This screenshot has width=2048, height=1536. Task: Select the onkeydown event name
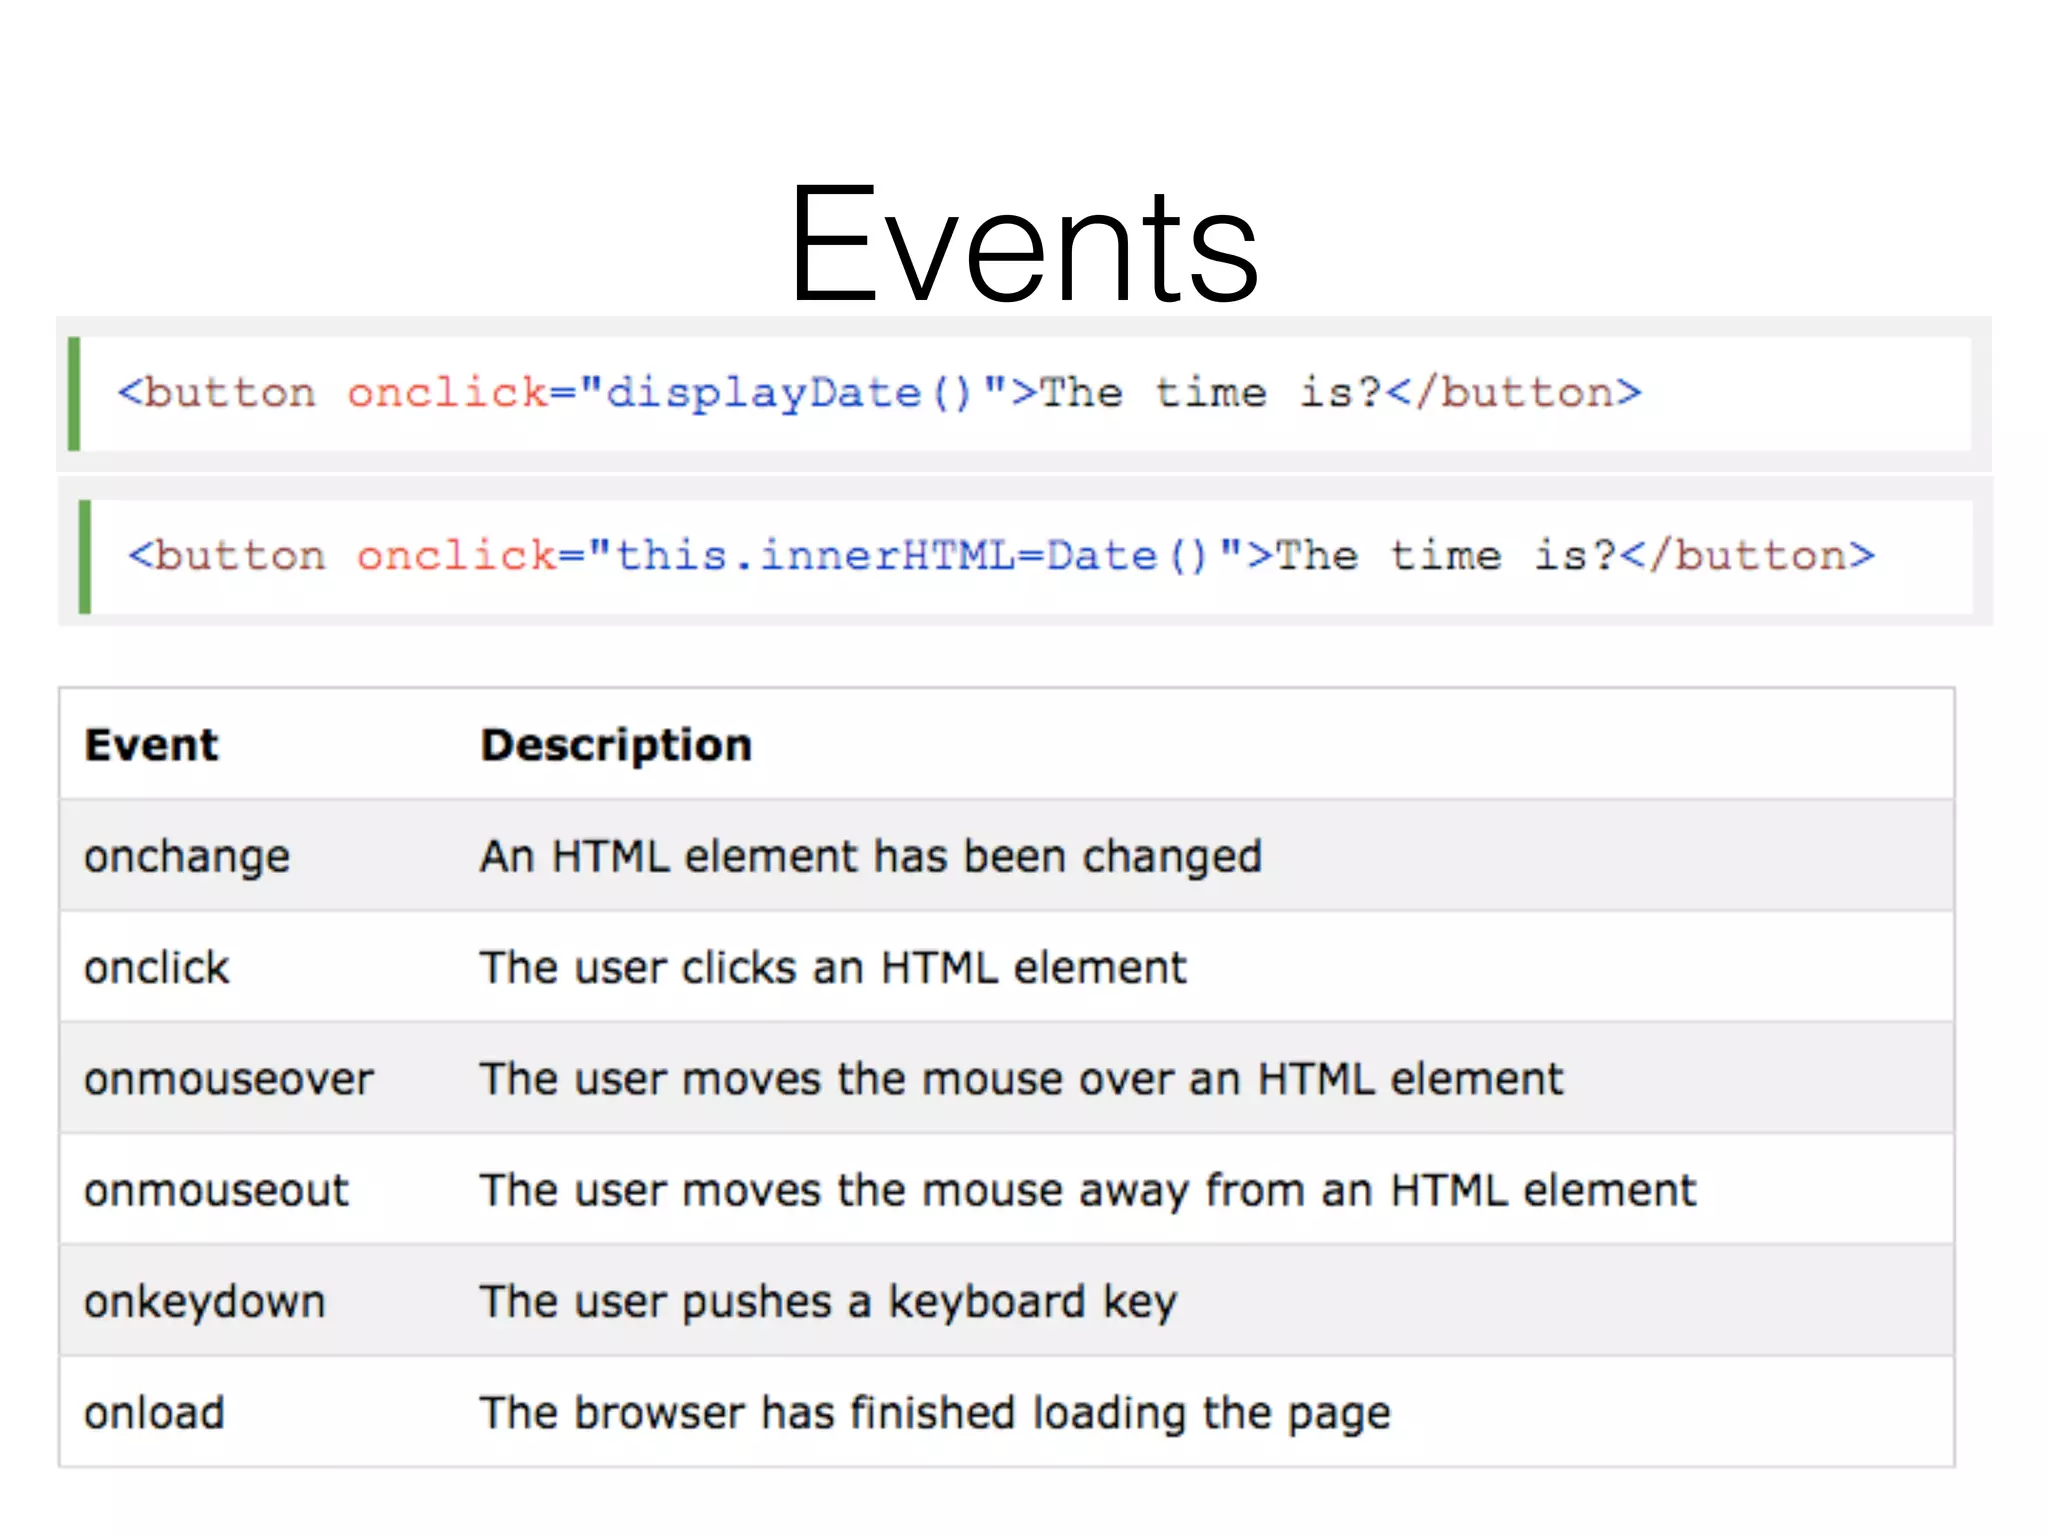tap(204, 1301)
